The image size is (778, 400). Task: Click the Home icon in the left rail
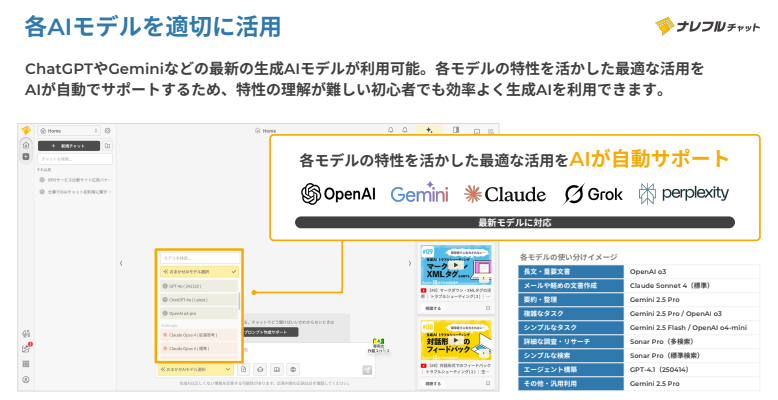click(26, 145)
